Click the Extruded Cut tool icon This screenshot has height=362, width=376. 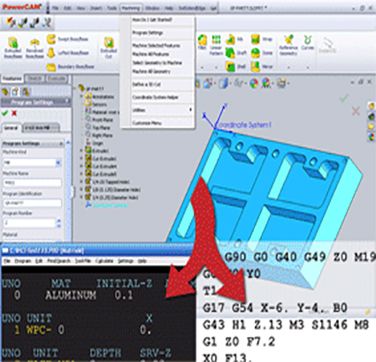(x=109, y=43)
